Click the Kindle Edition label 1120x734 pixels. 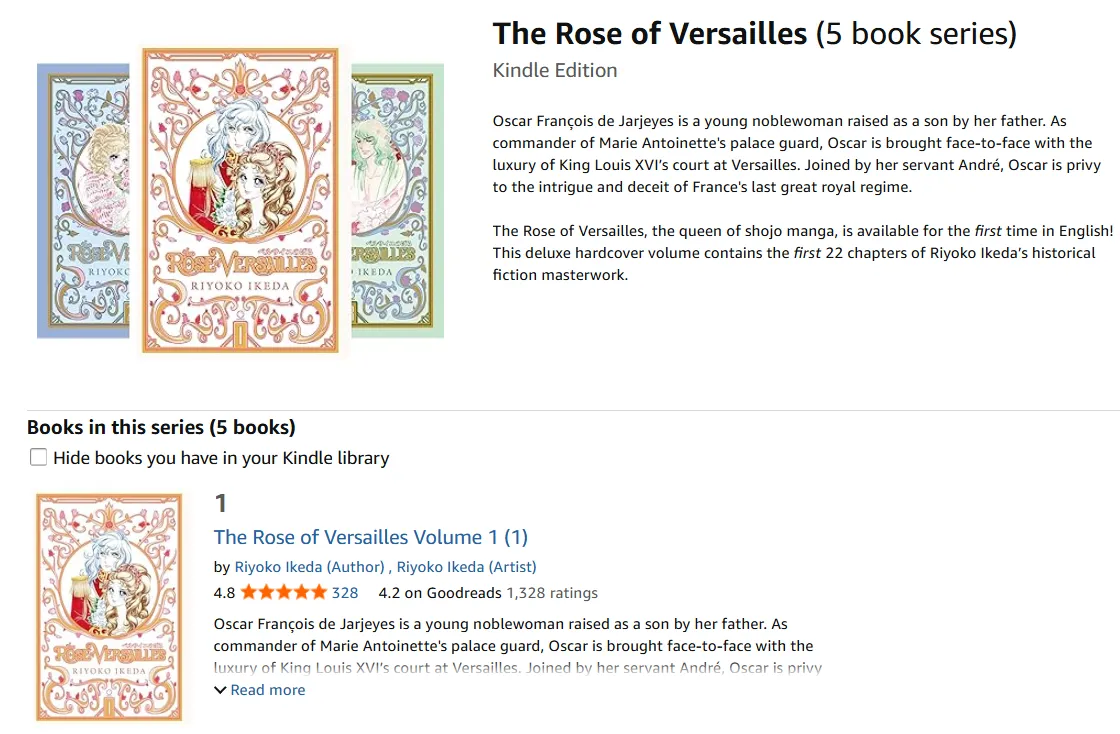(555, 70)
